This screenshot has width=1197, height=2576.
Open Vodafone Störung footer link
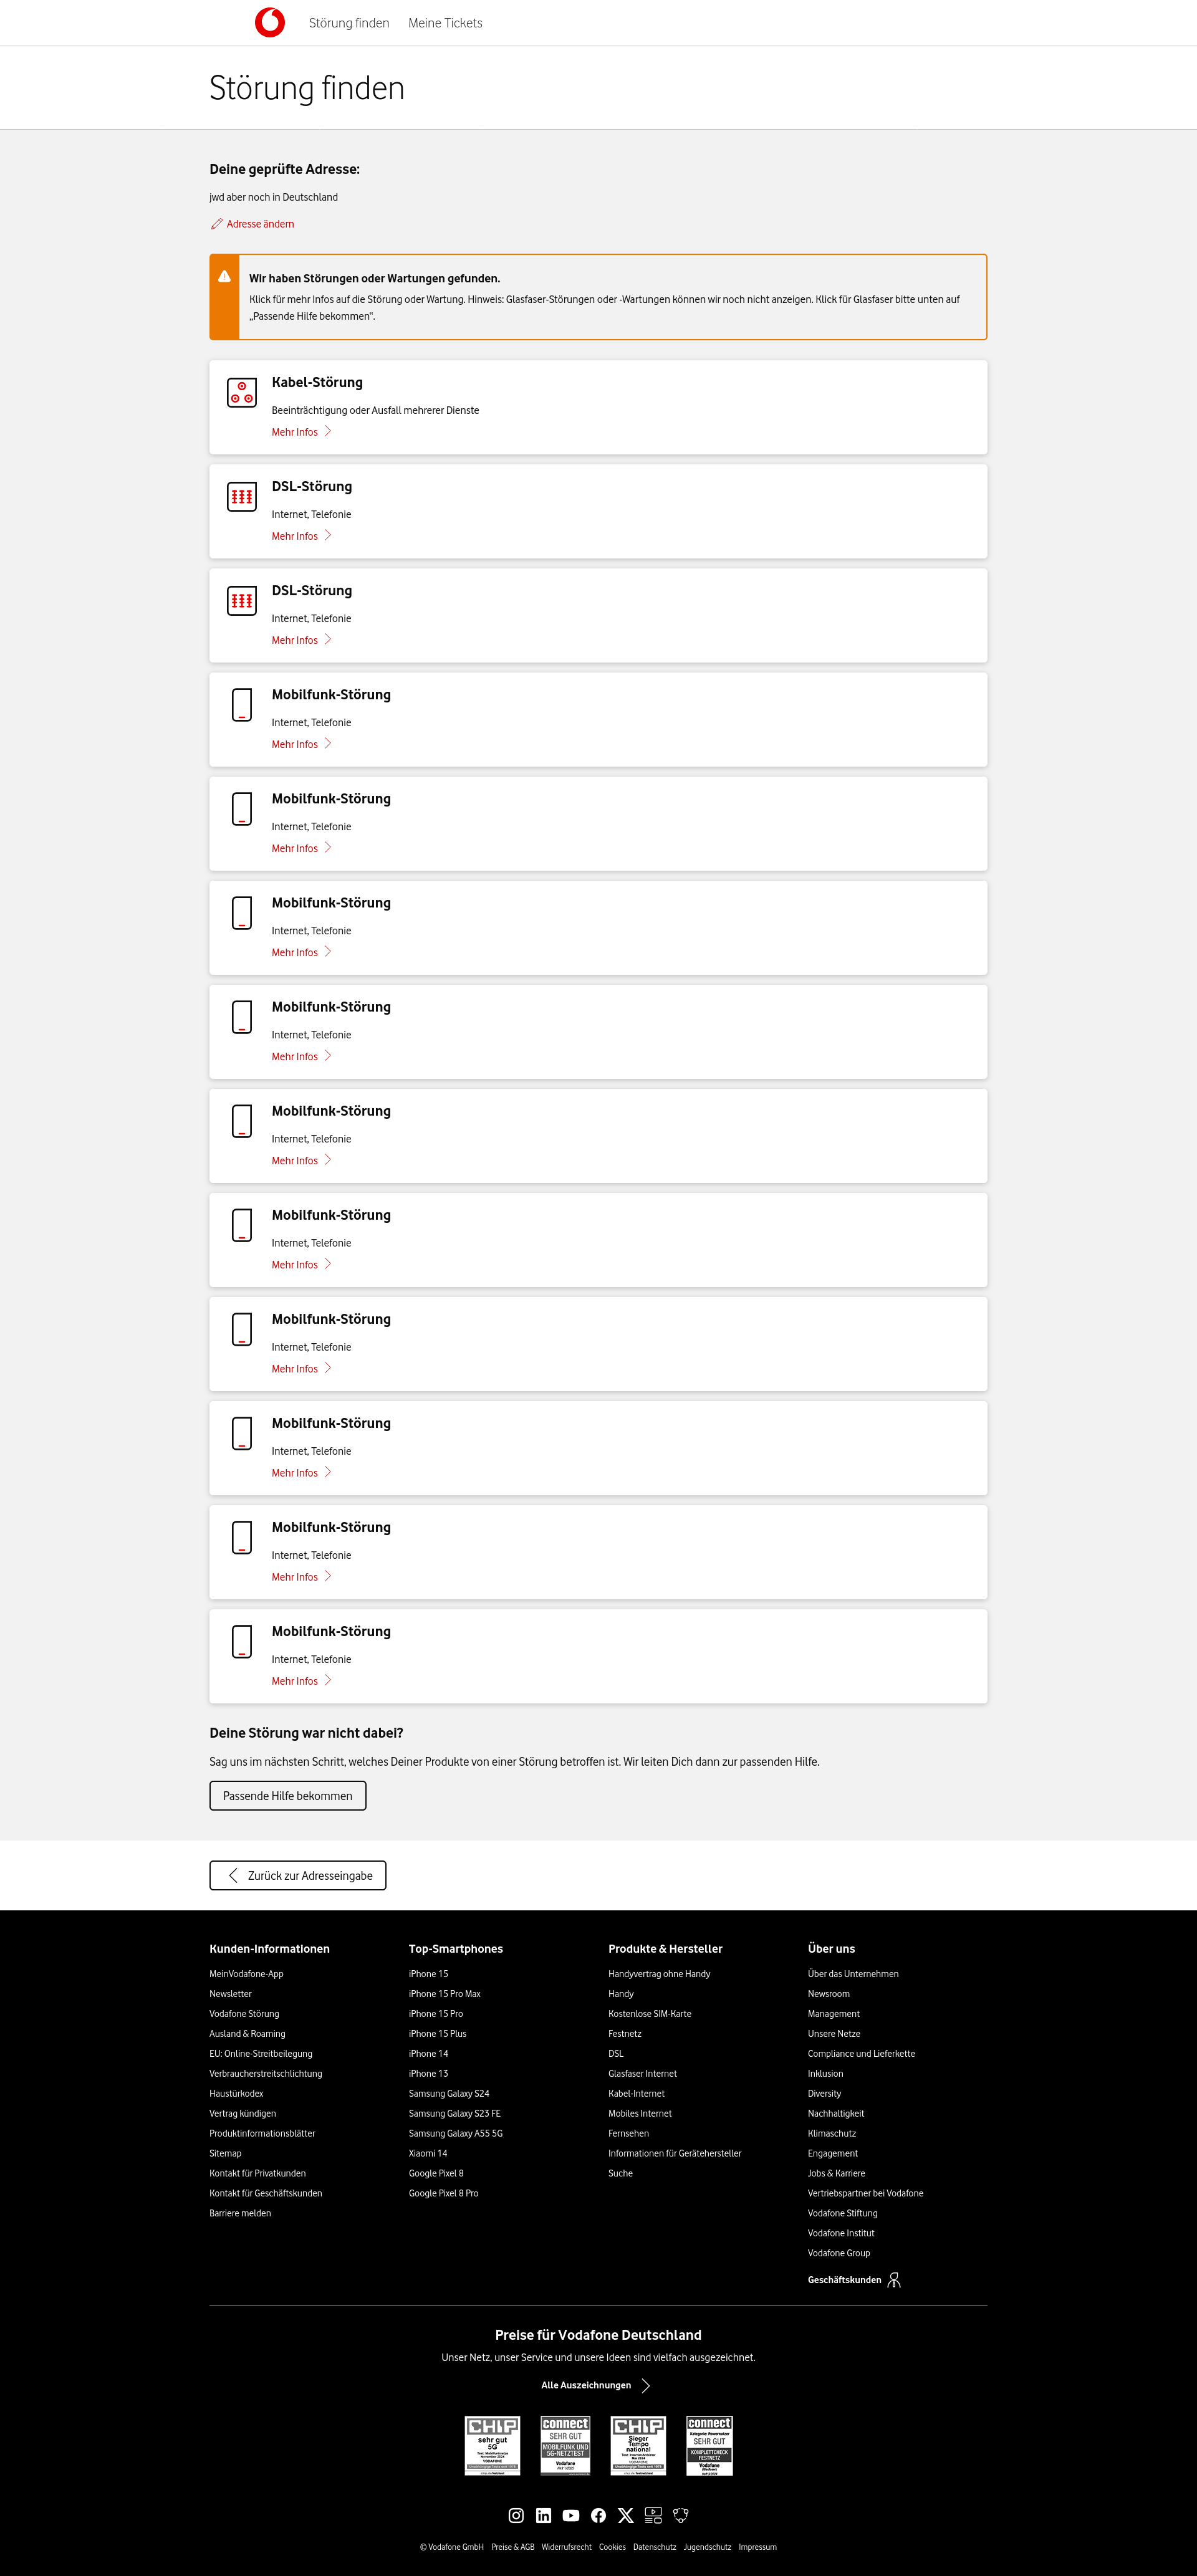click(x=244, y=2013)
